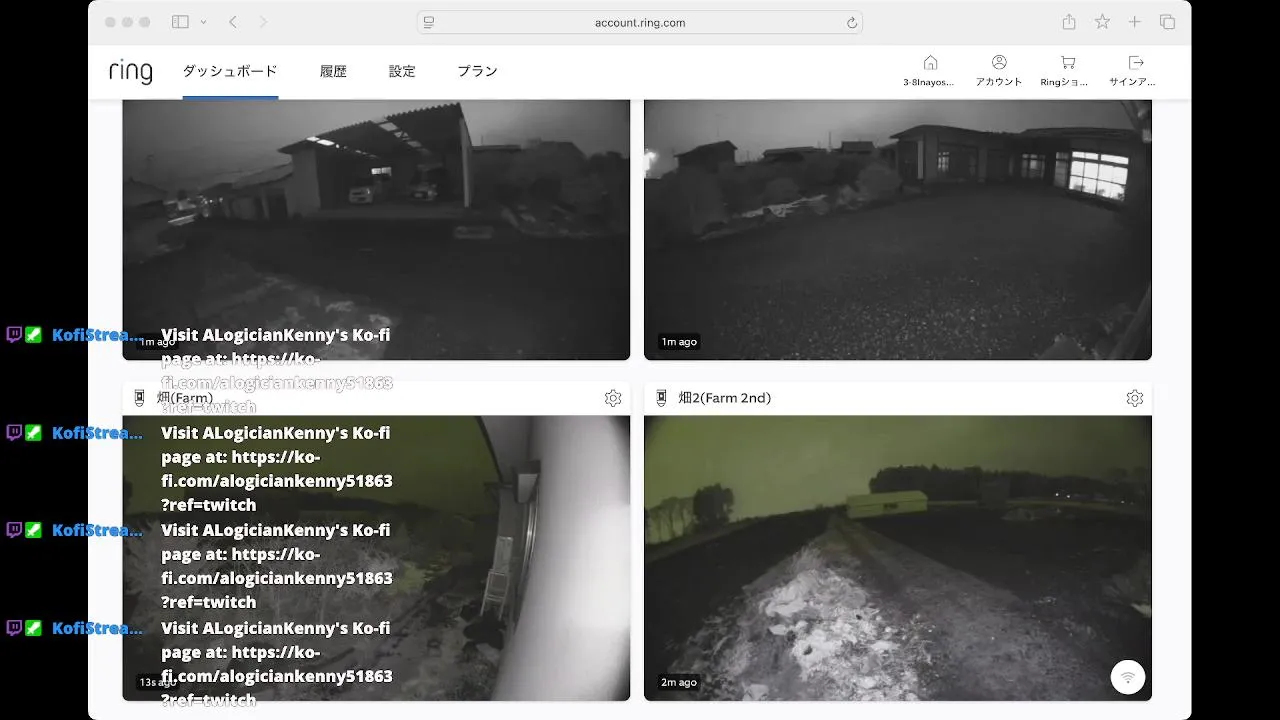Screen dimensions: 1280x720
Task: Click the Wi-Fi status round button
Action: tap(1128, 677)
